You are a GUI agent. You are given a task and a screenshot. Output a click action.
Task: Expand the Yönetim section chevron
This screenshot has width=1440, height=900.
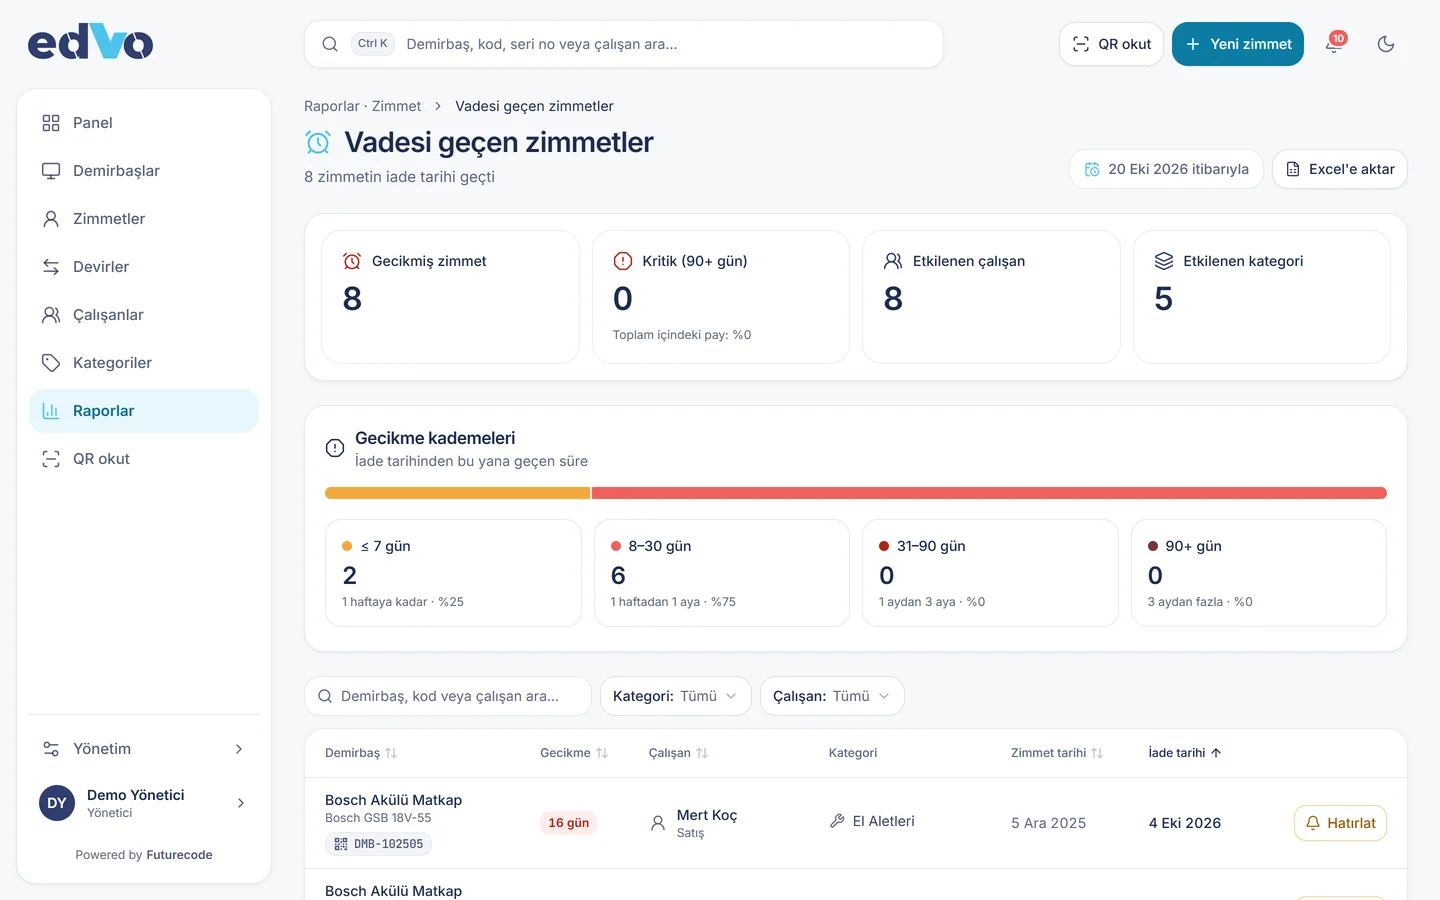(x=239, y=749)
